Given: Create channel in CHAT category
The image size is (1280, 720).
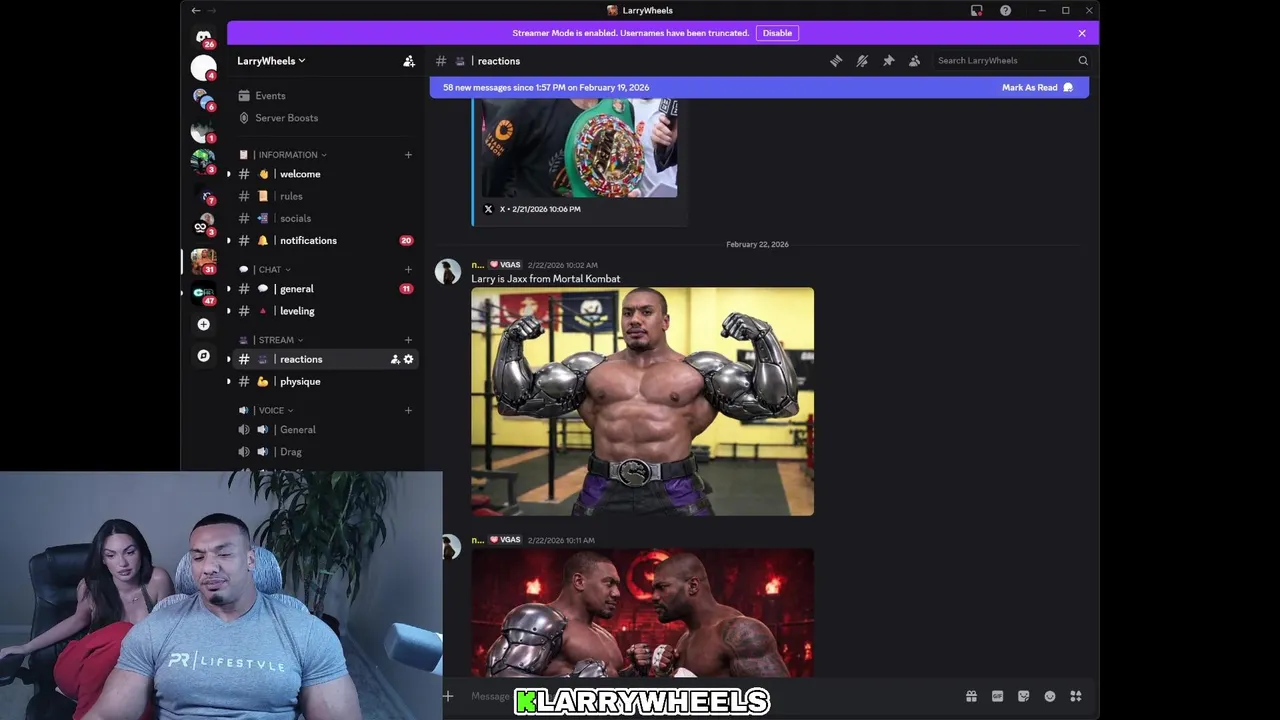Looking at the screenshot, I should point(408,269).
